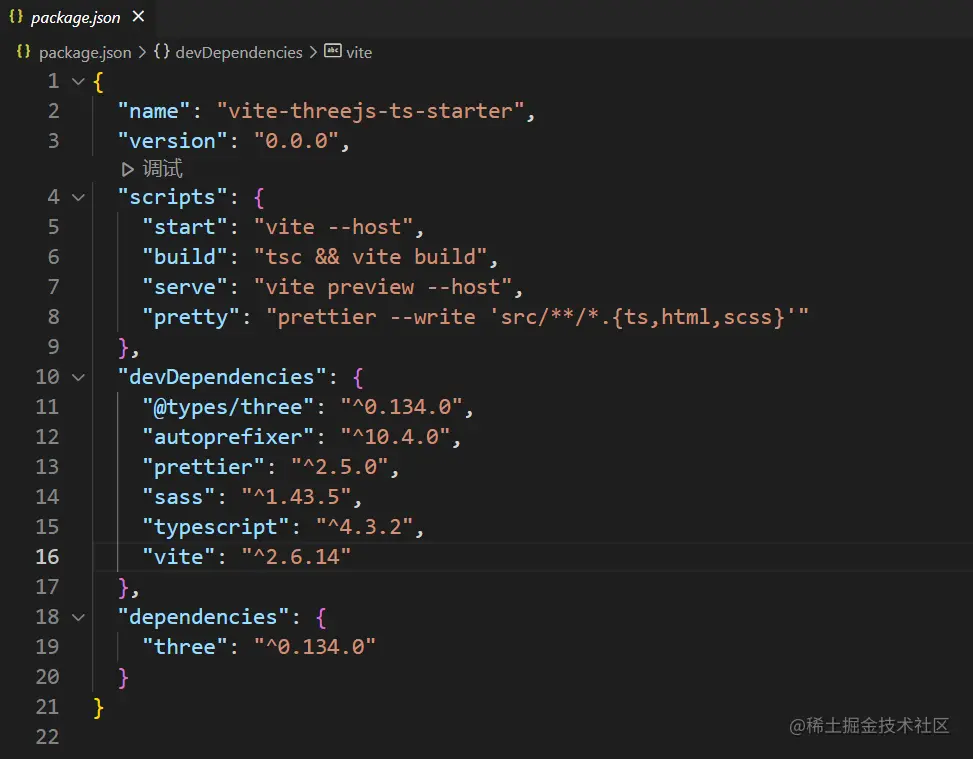973x759 pixels.
Task: Click the "build" script key
Action: [185, 257]
